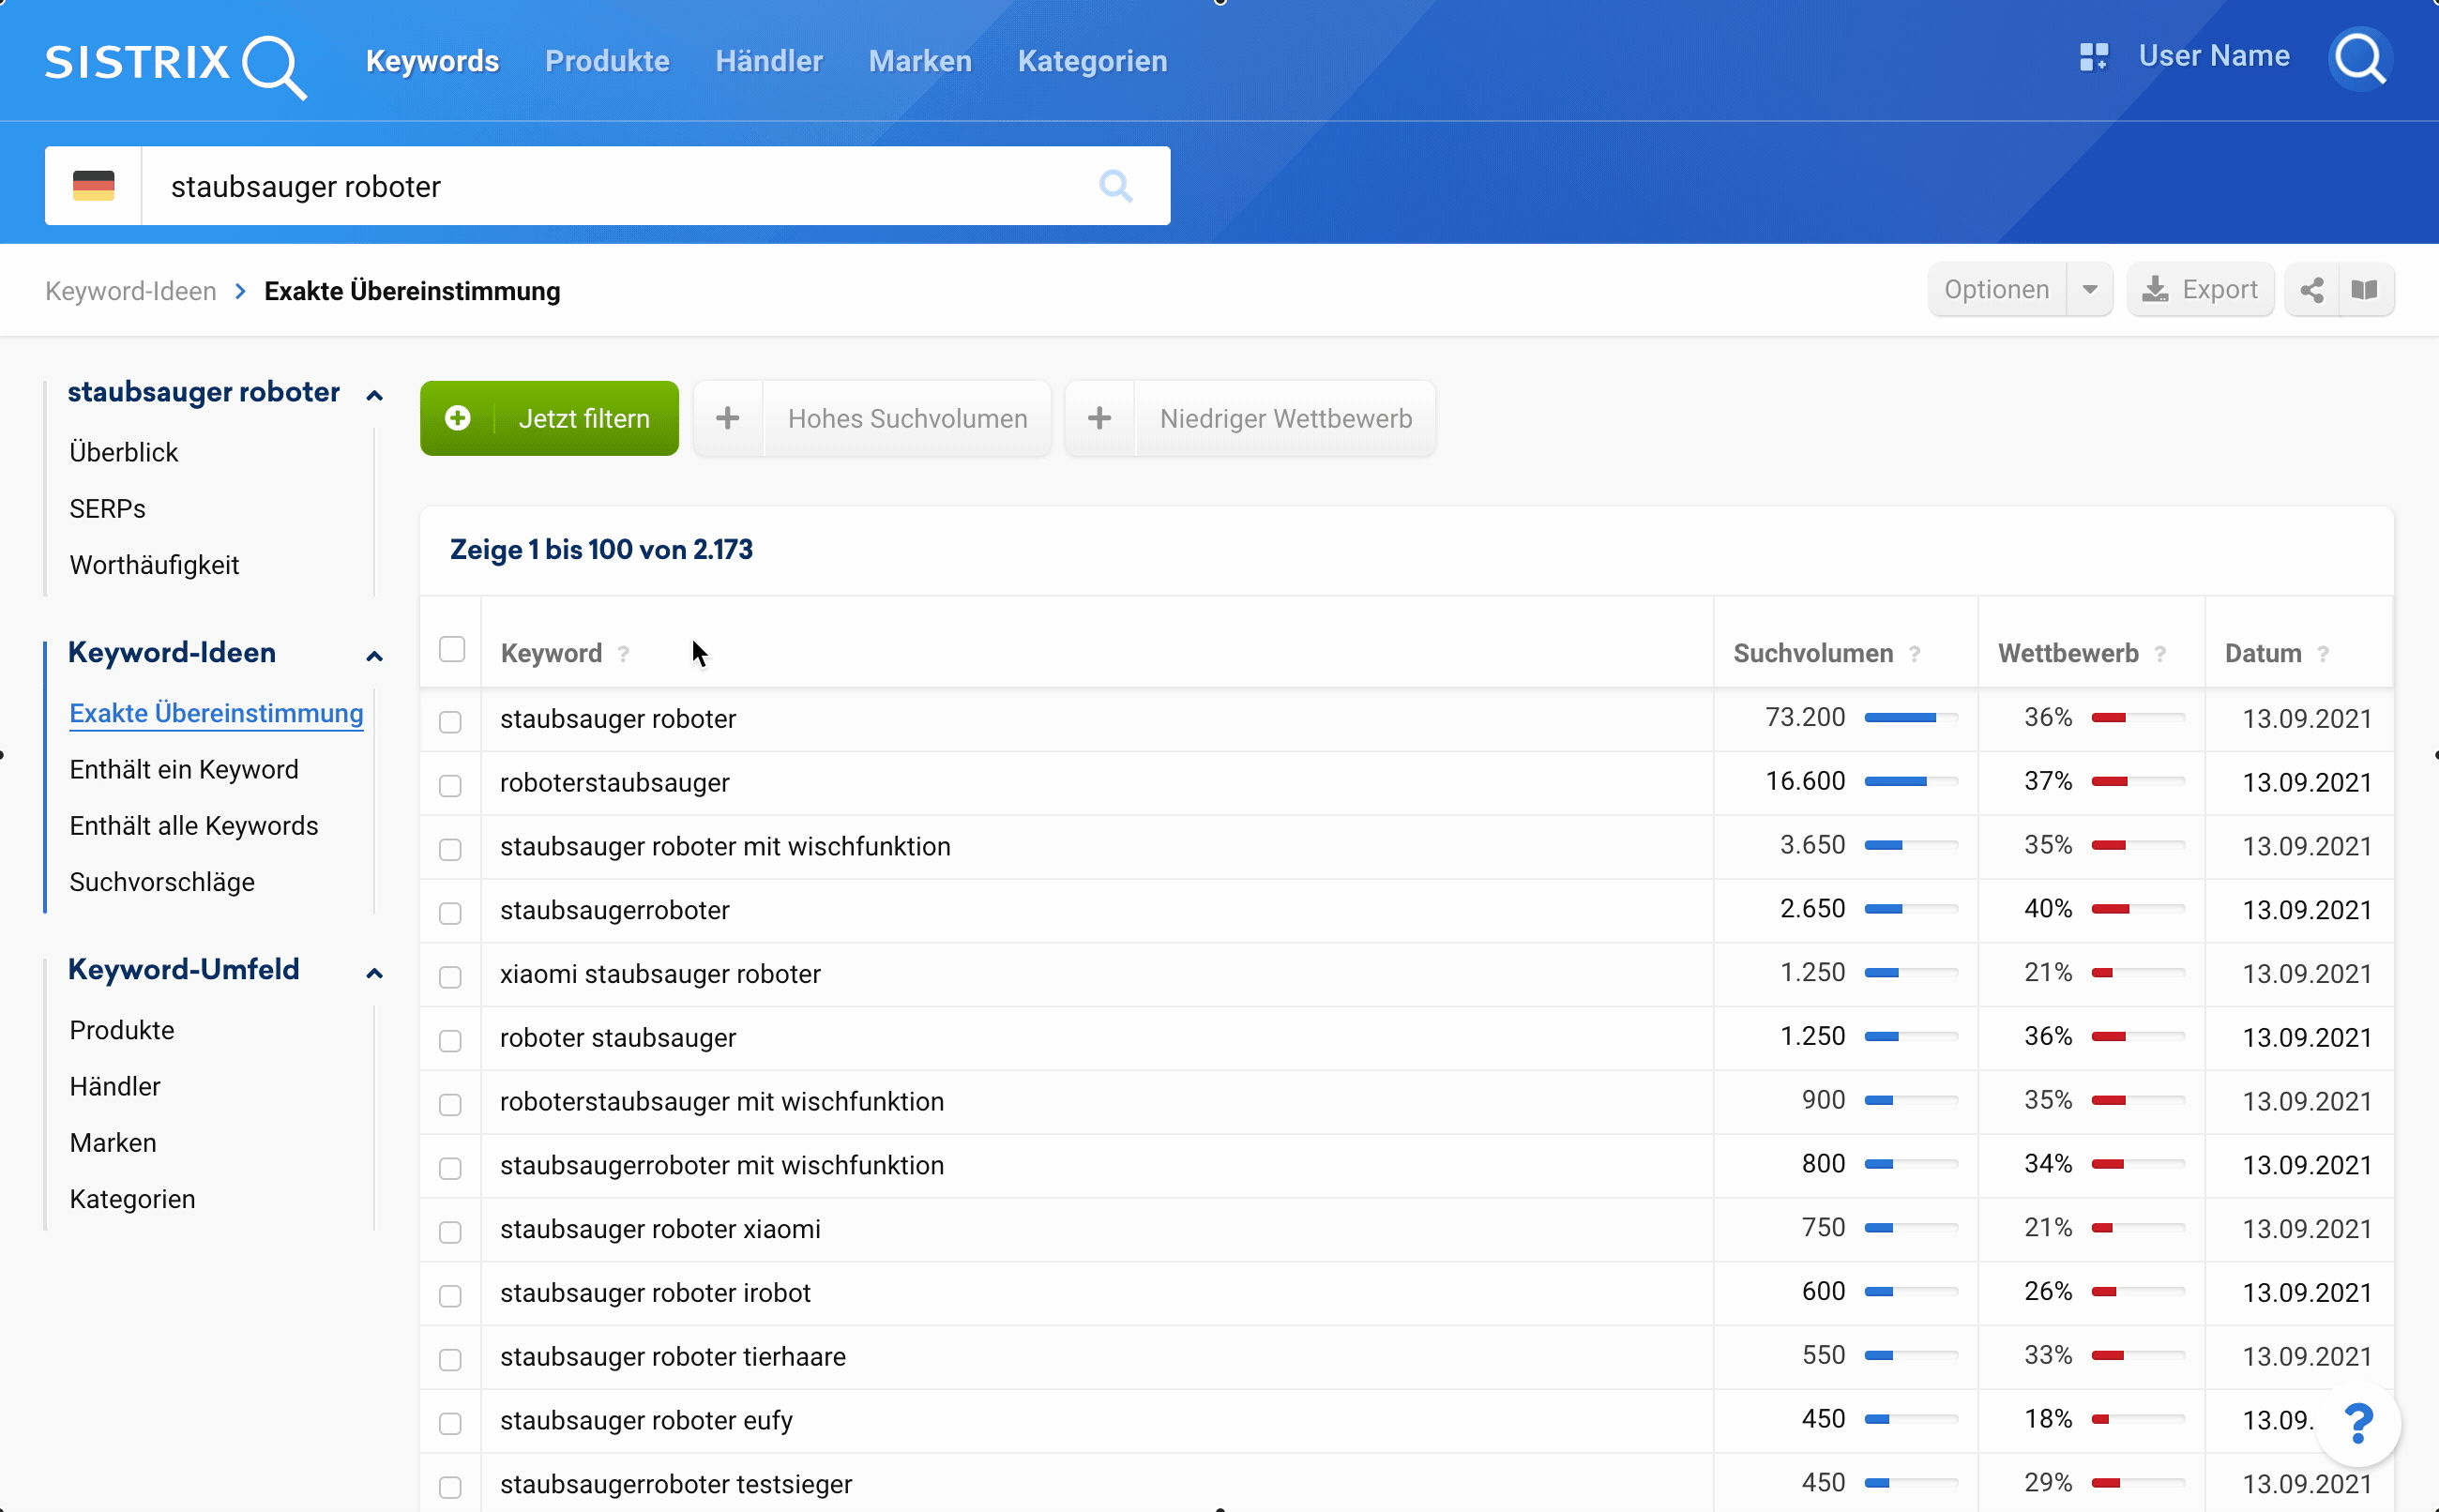
Task: Click the magnifier icon in the keyword search field
Action: click(1115, 186)
